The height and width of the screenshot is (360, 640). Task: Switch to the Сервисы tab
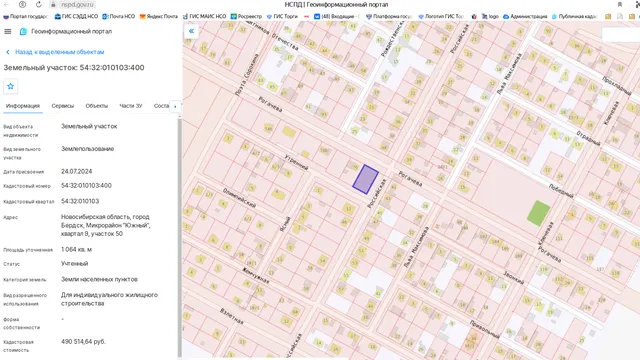point(62,106)
